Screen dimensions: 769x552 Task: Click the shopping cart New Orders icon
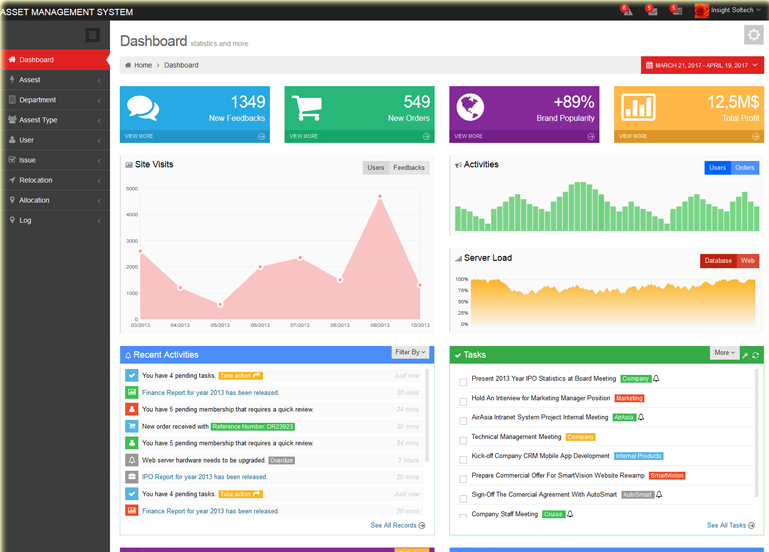point(307,108)
